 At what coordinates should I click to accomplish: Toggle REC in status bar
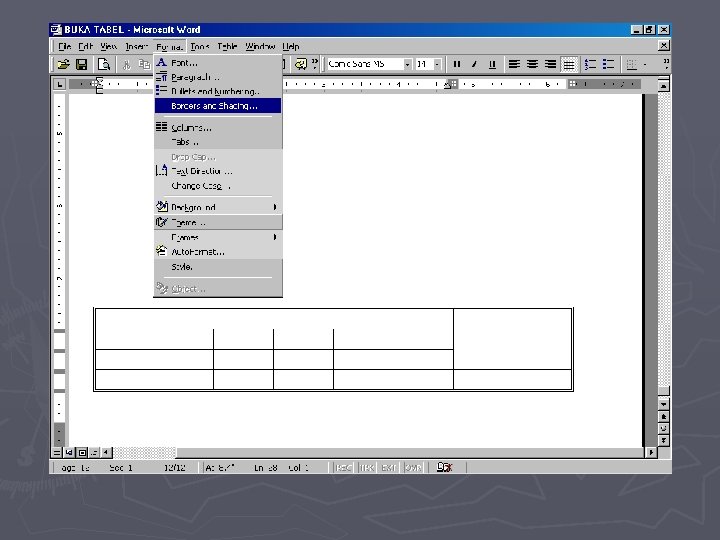tap(343, 467)
